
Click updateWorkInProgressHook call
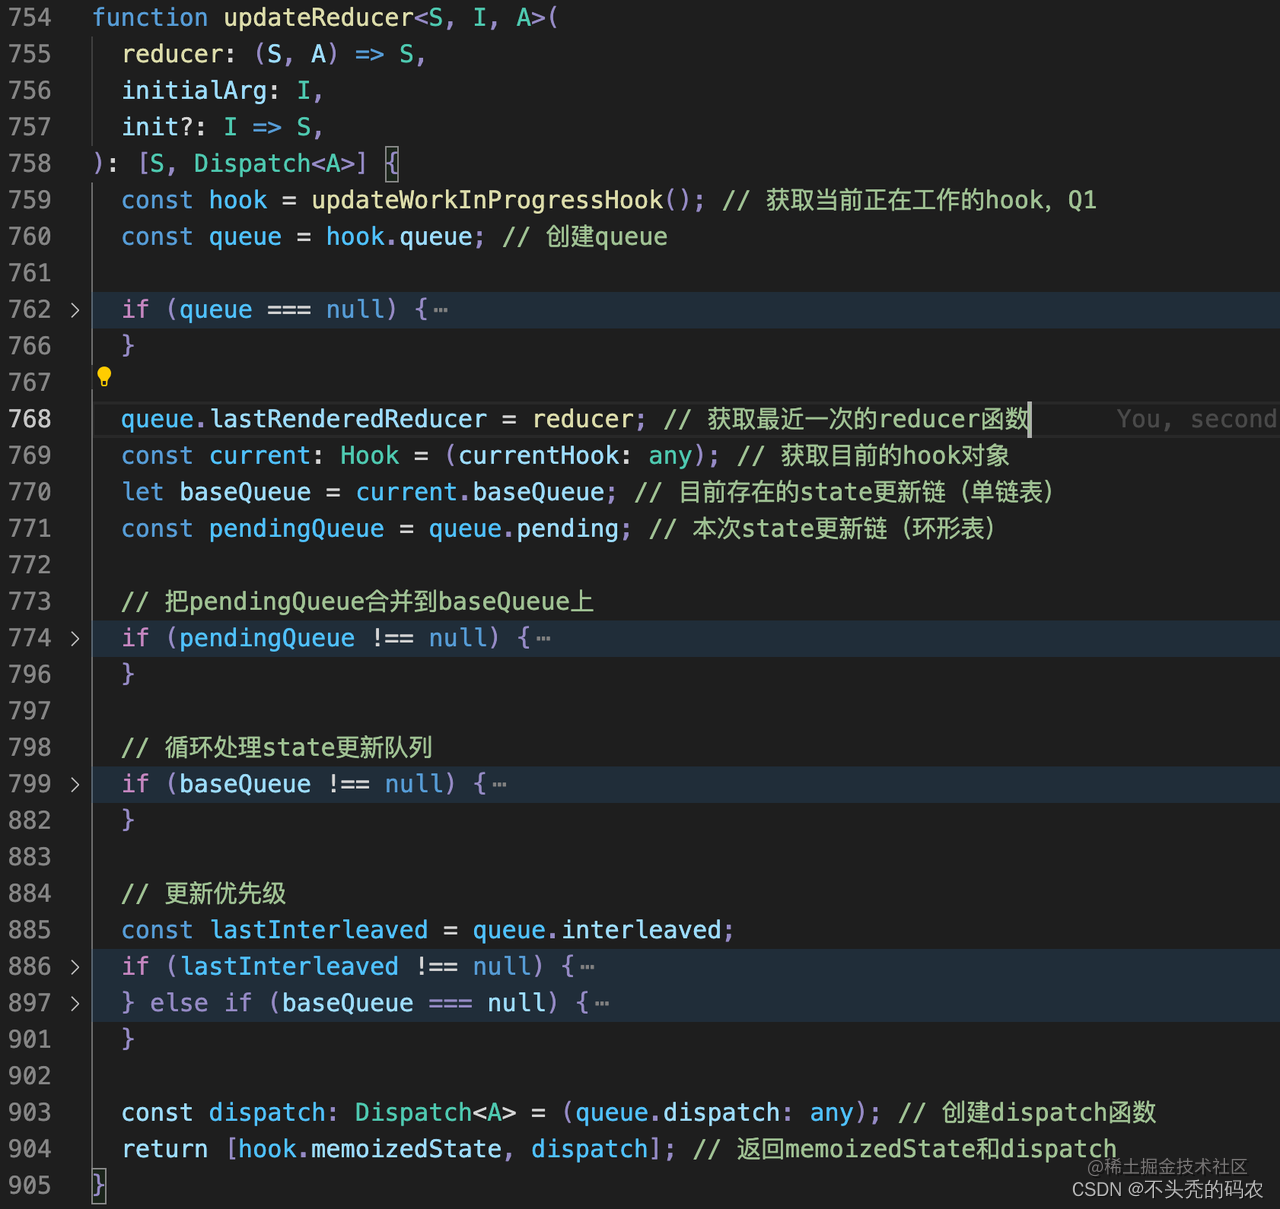[487, 200]
